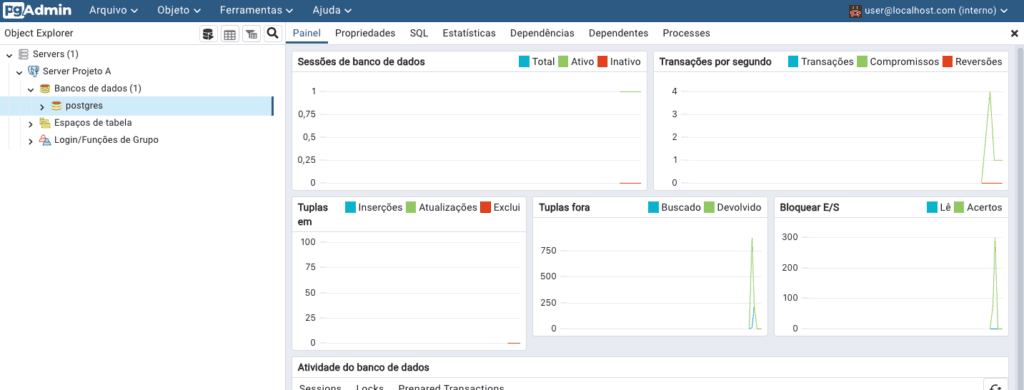Click the Acertos legend color swatch
Viewport: 1024px width, 390px height.
click(x=959, y=207)
